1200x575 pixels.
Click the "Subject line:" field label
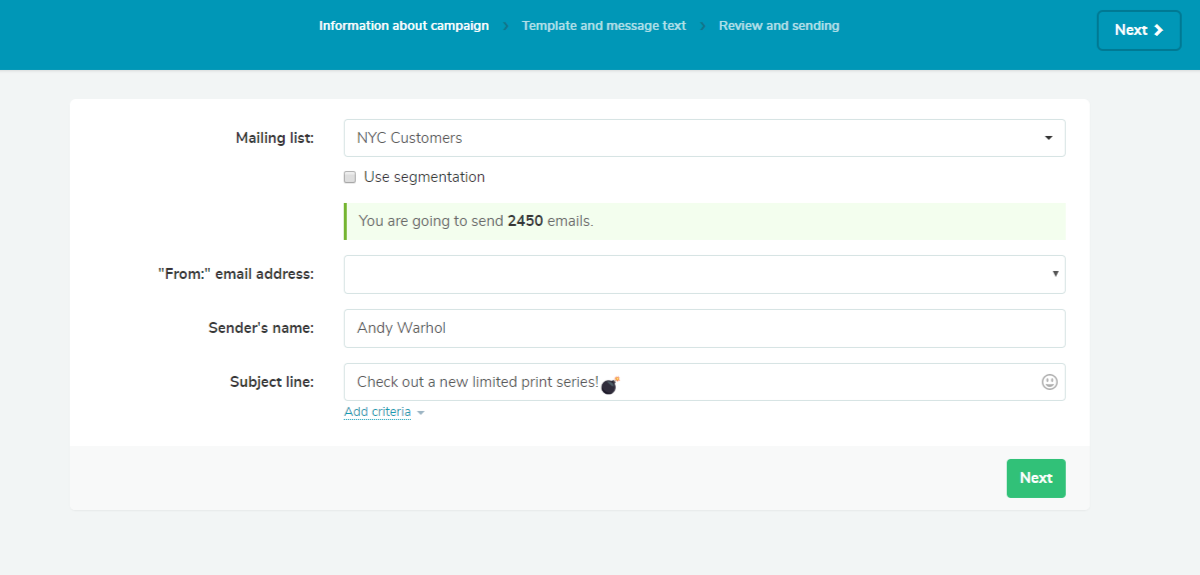coord(271,382)
